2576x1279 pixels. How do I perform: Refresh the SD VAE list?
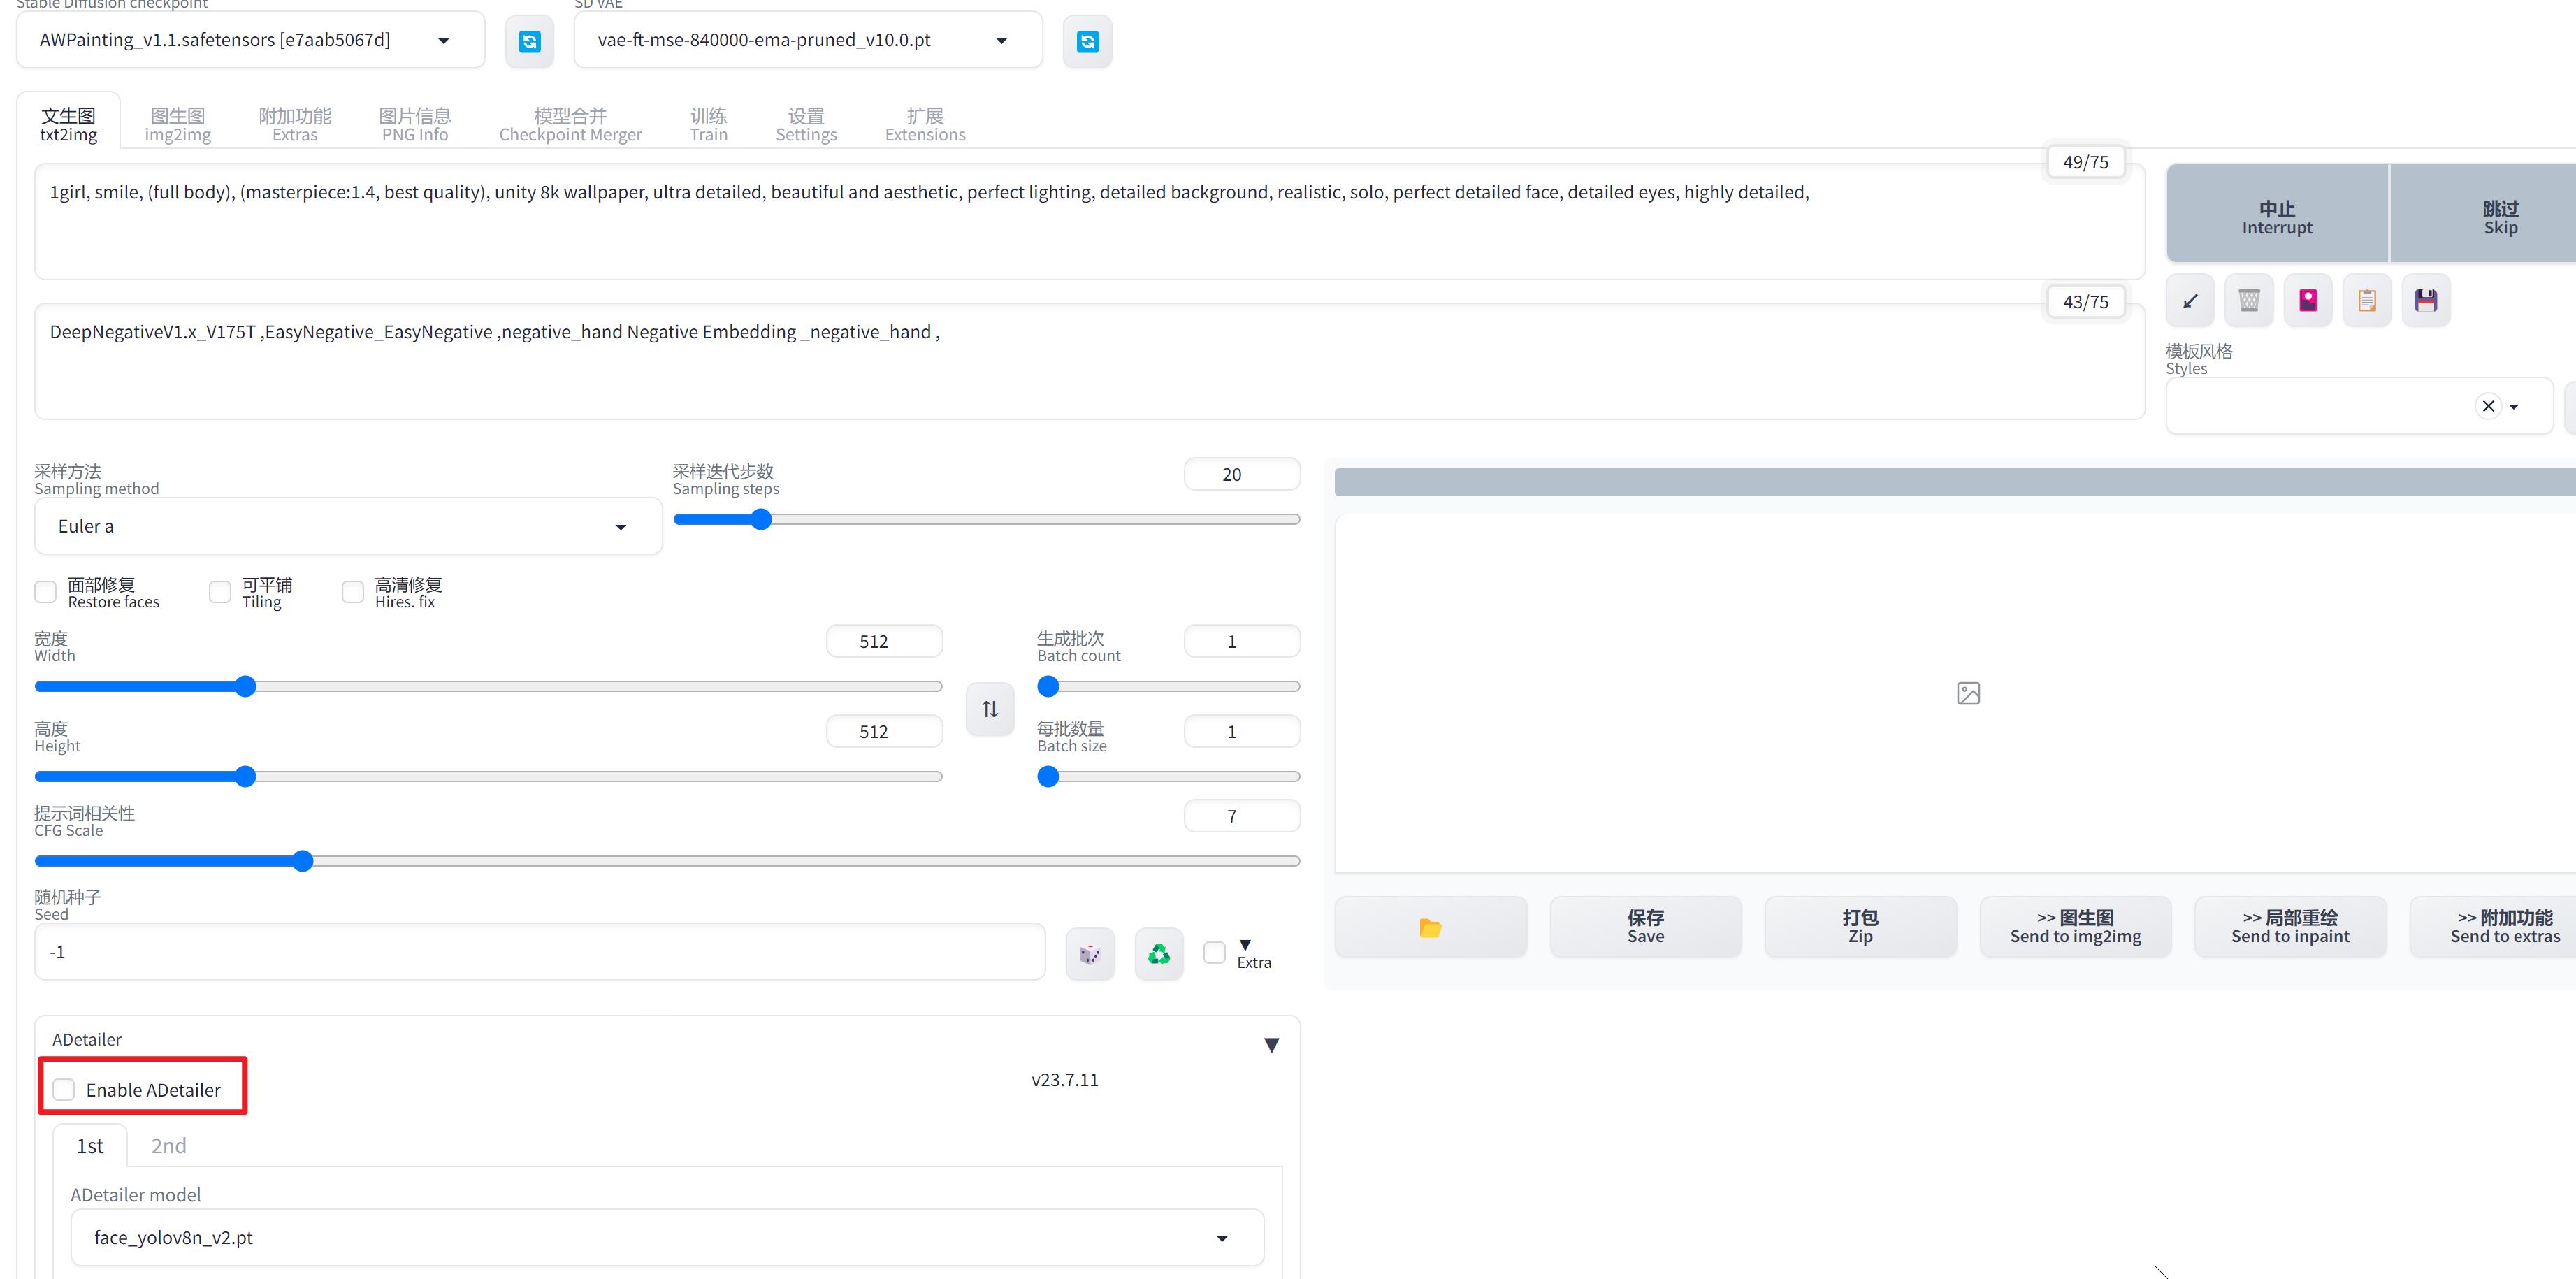coord(1087,41)
